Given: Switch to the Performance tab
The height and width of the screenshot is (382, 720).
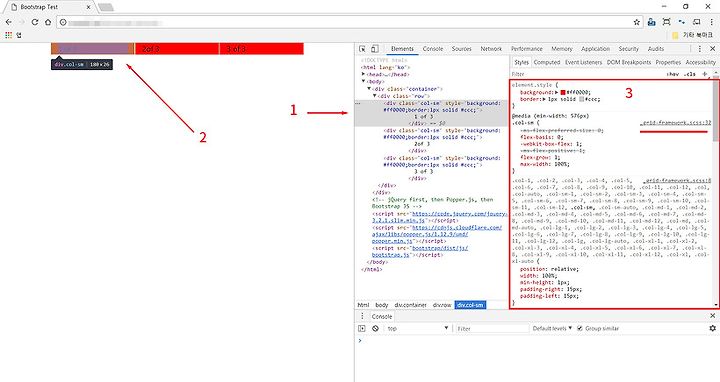Looking at the screenshot, I should click(x=526, y=49).
